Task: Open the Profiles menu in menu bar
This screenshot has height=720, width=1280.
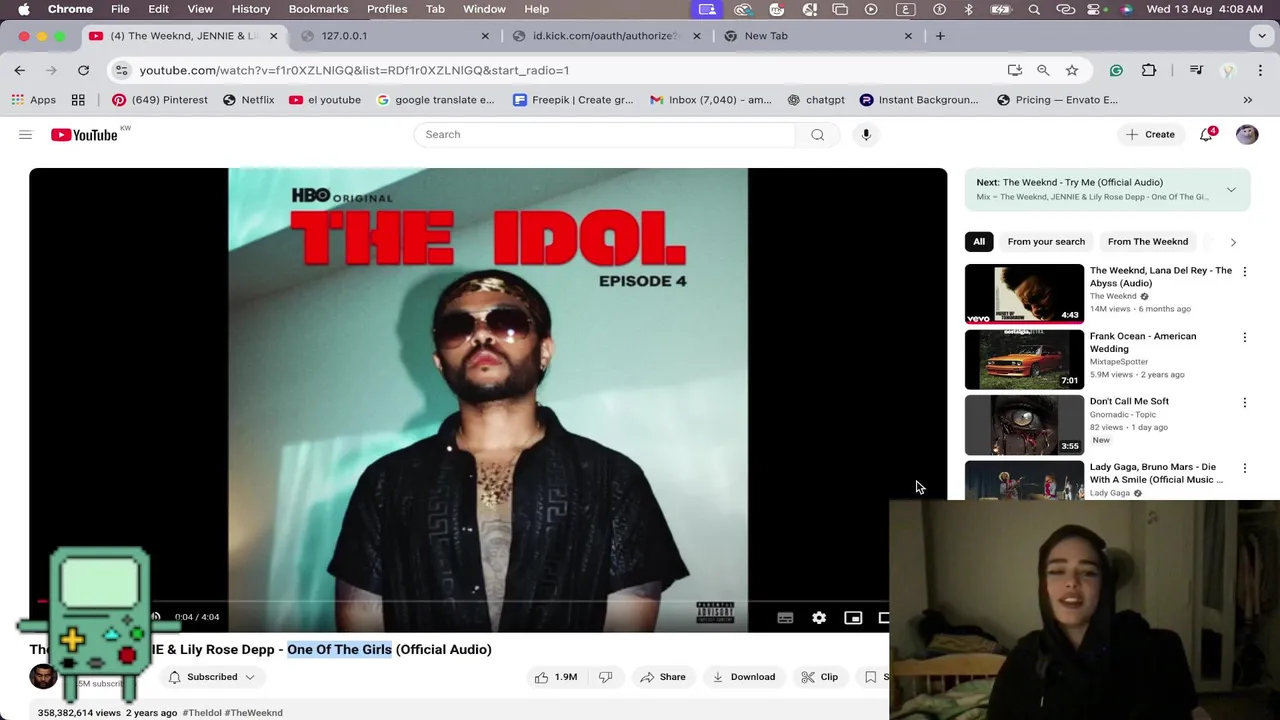Action: 387,9
